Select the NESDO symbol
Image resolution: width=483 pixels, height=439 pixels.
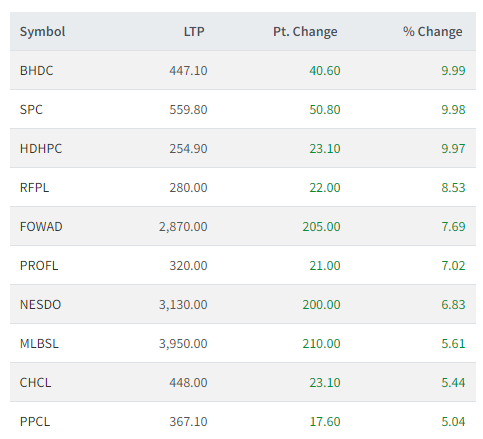click(x=40, y=305)
